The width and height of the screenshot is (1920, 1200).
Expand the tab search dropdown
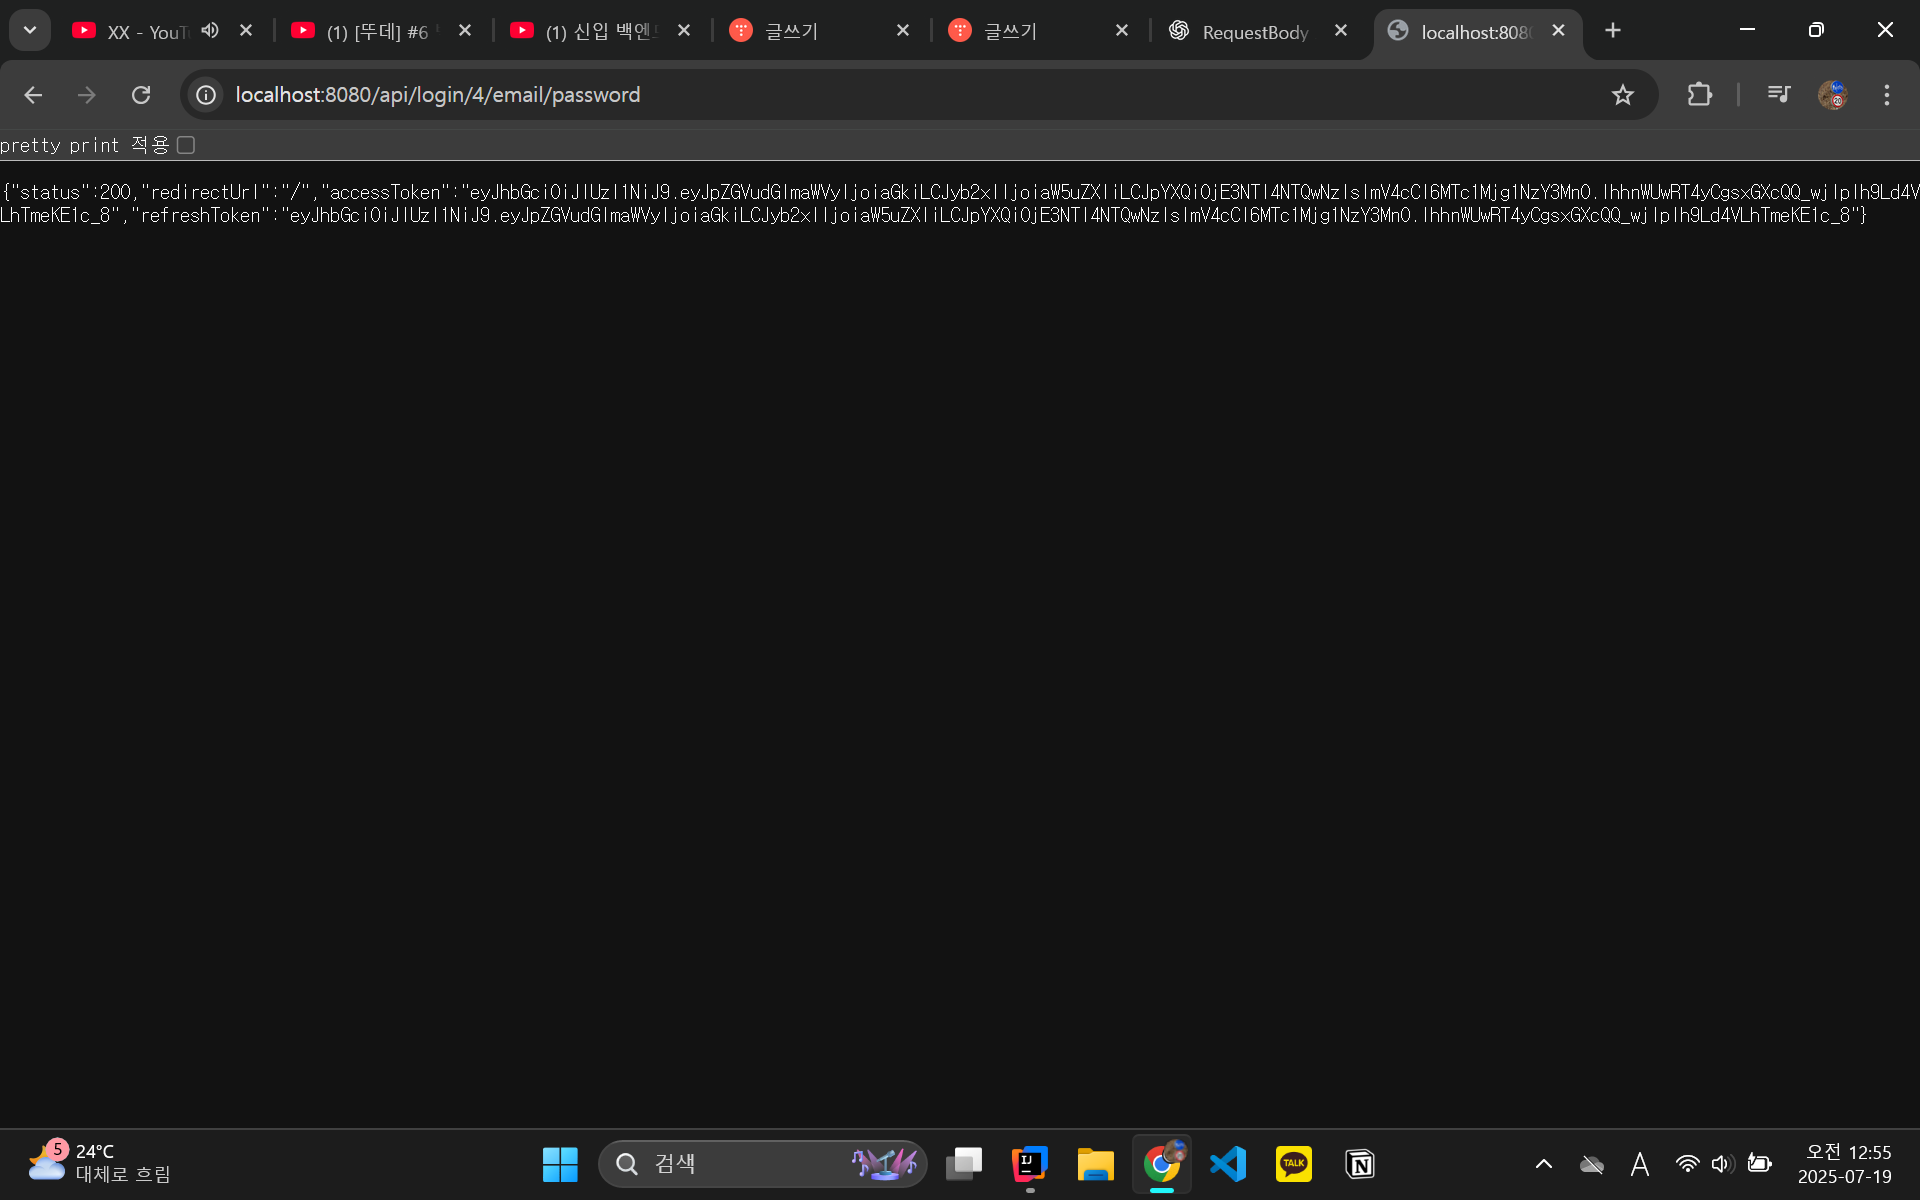pyautogui.click(x=30, y=31)
